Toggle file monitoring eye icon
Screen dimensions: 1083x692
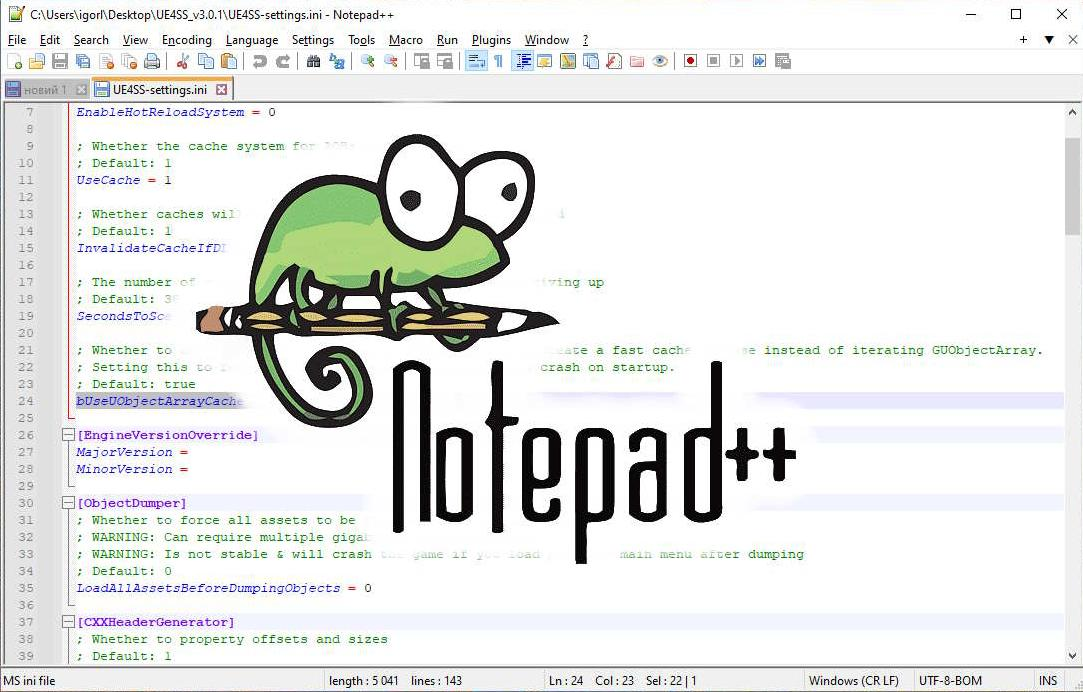pyautogui.click(x=660, y=61)
